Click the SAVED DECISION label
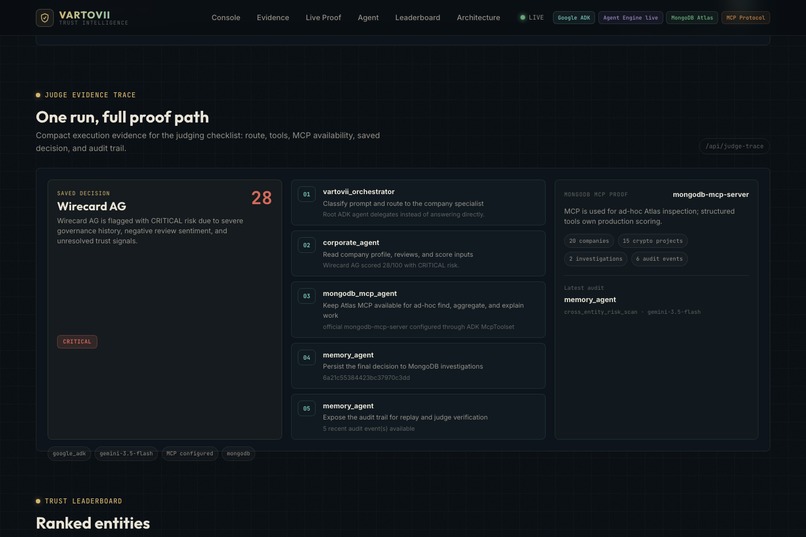The image size is (806, 537). (83, 193)
